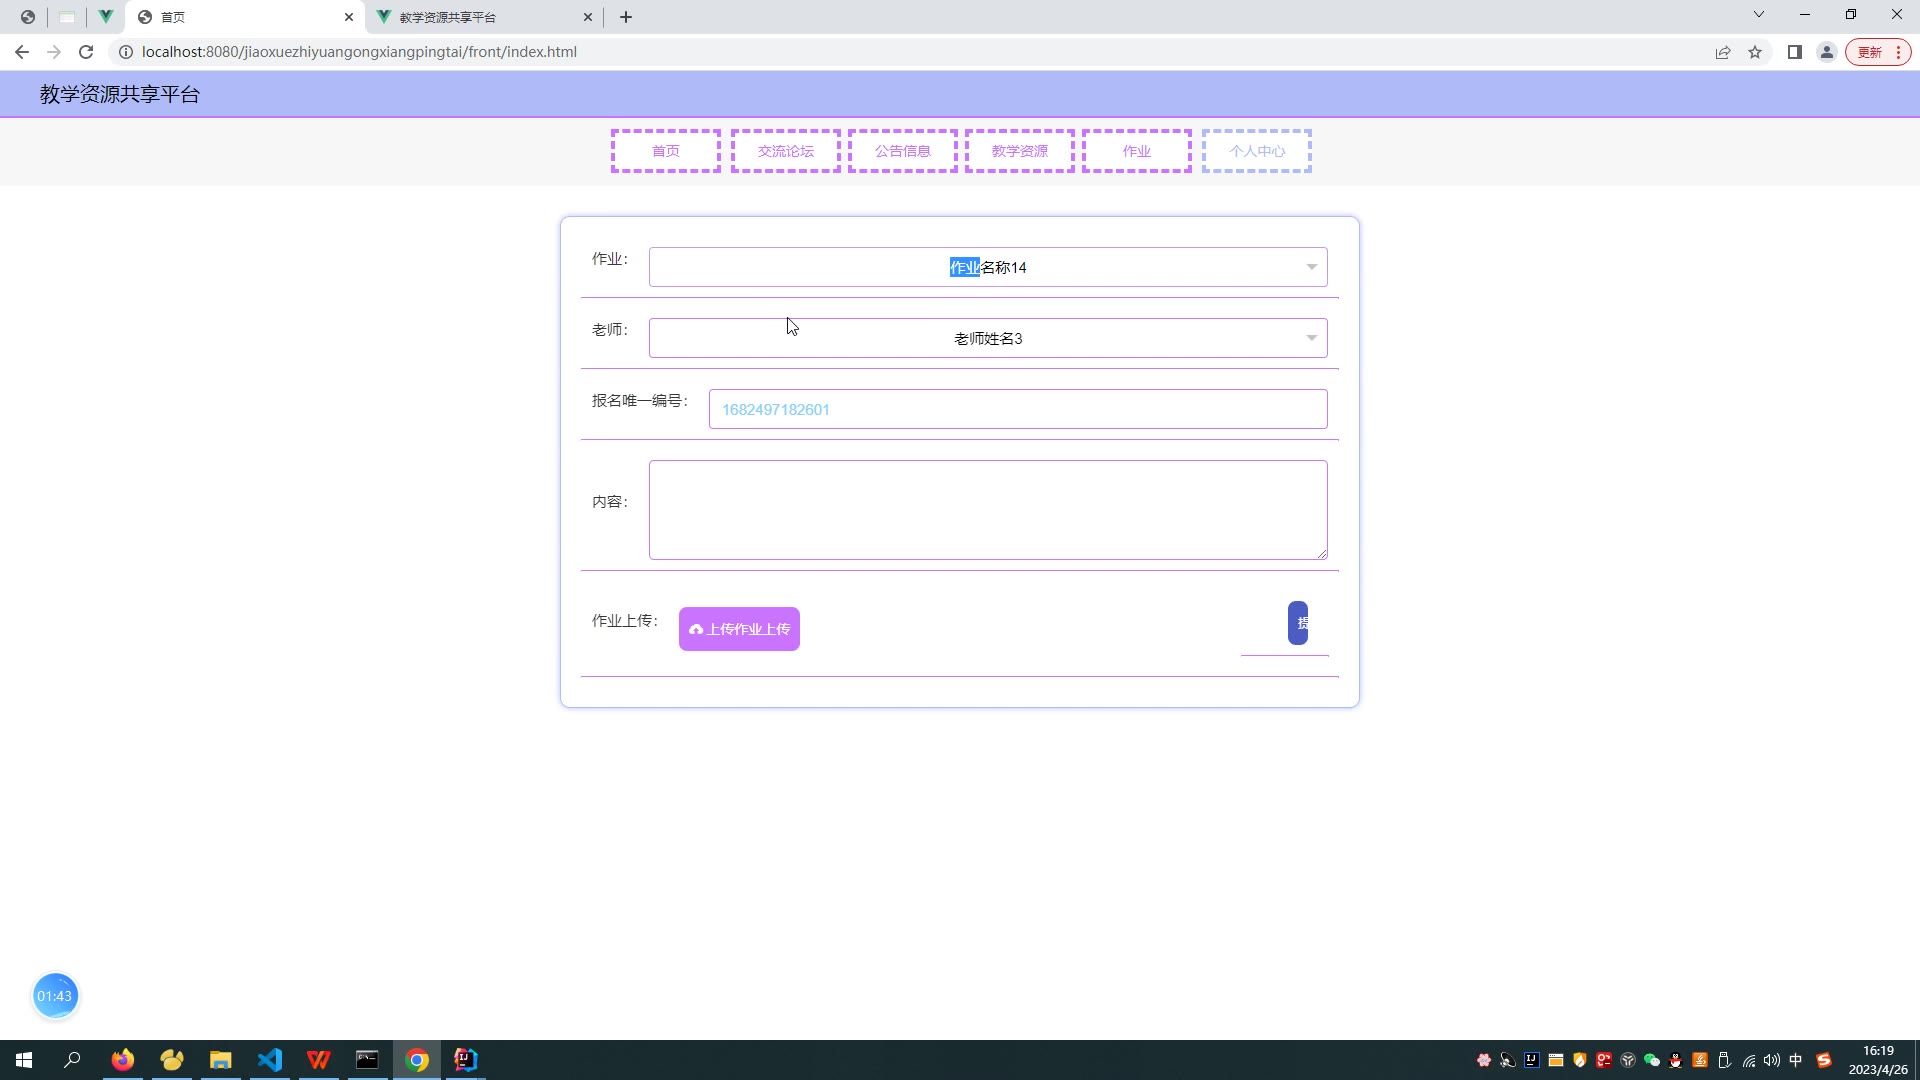Click the Chrome profile avatar icon
Screen dimensions: 1920x1080
[1826, 52]
